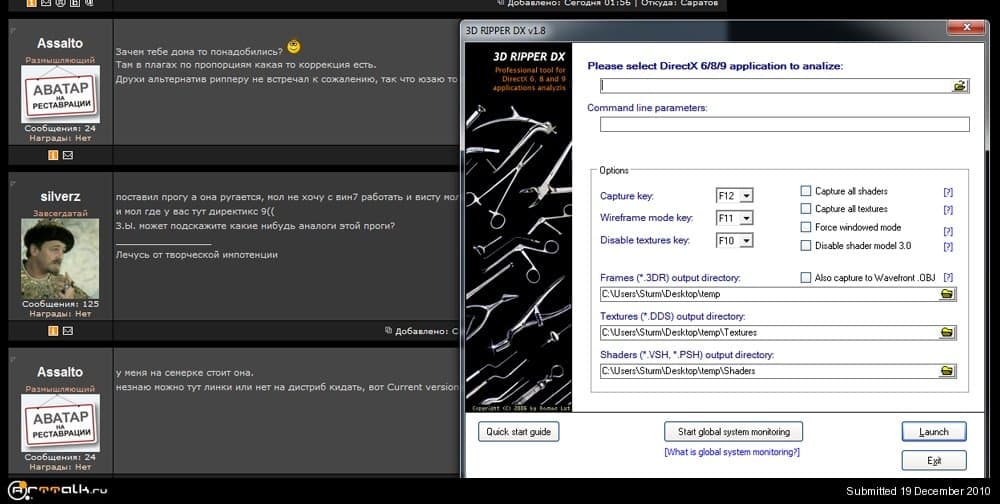Click 3D Ripper DX surgical tools banner
The height and width of the screenshot is (504, 1000).
click(x=518, y=227)
